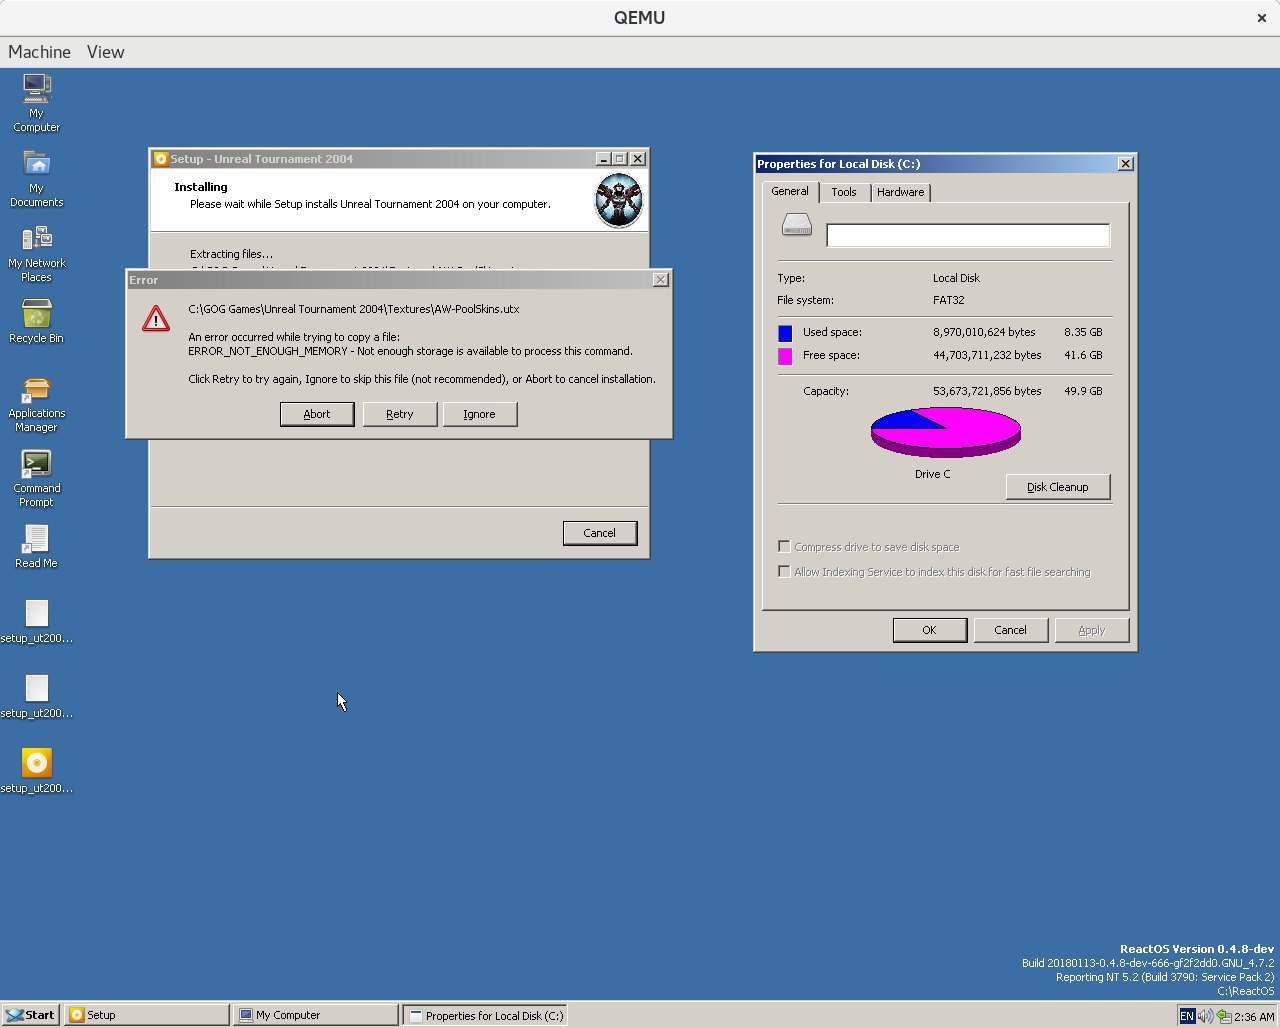Click Retry to copy the file again
This screenshot has width=1280, height=1028.
400,414
